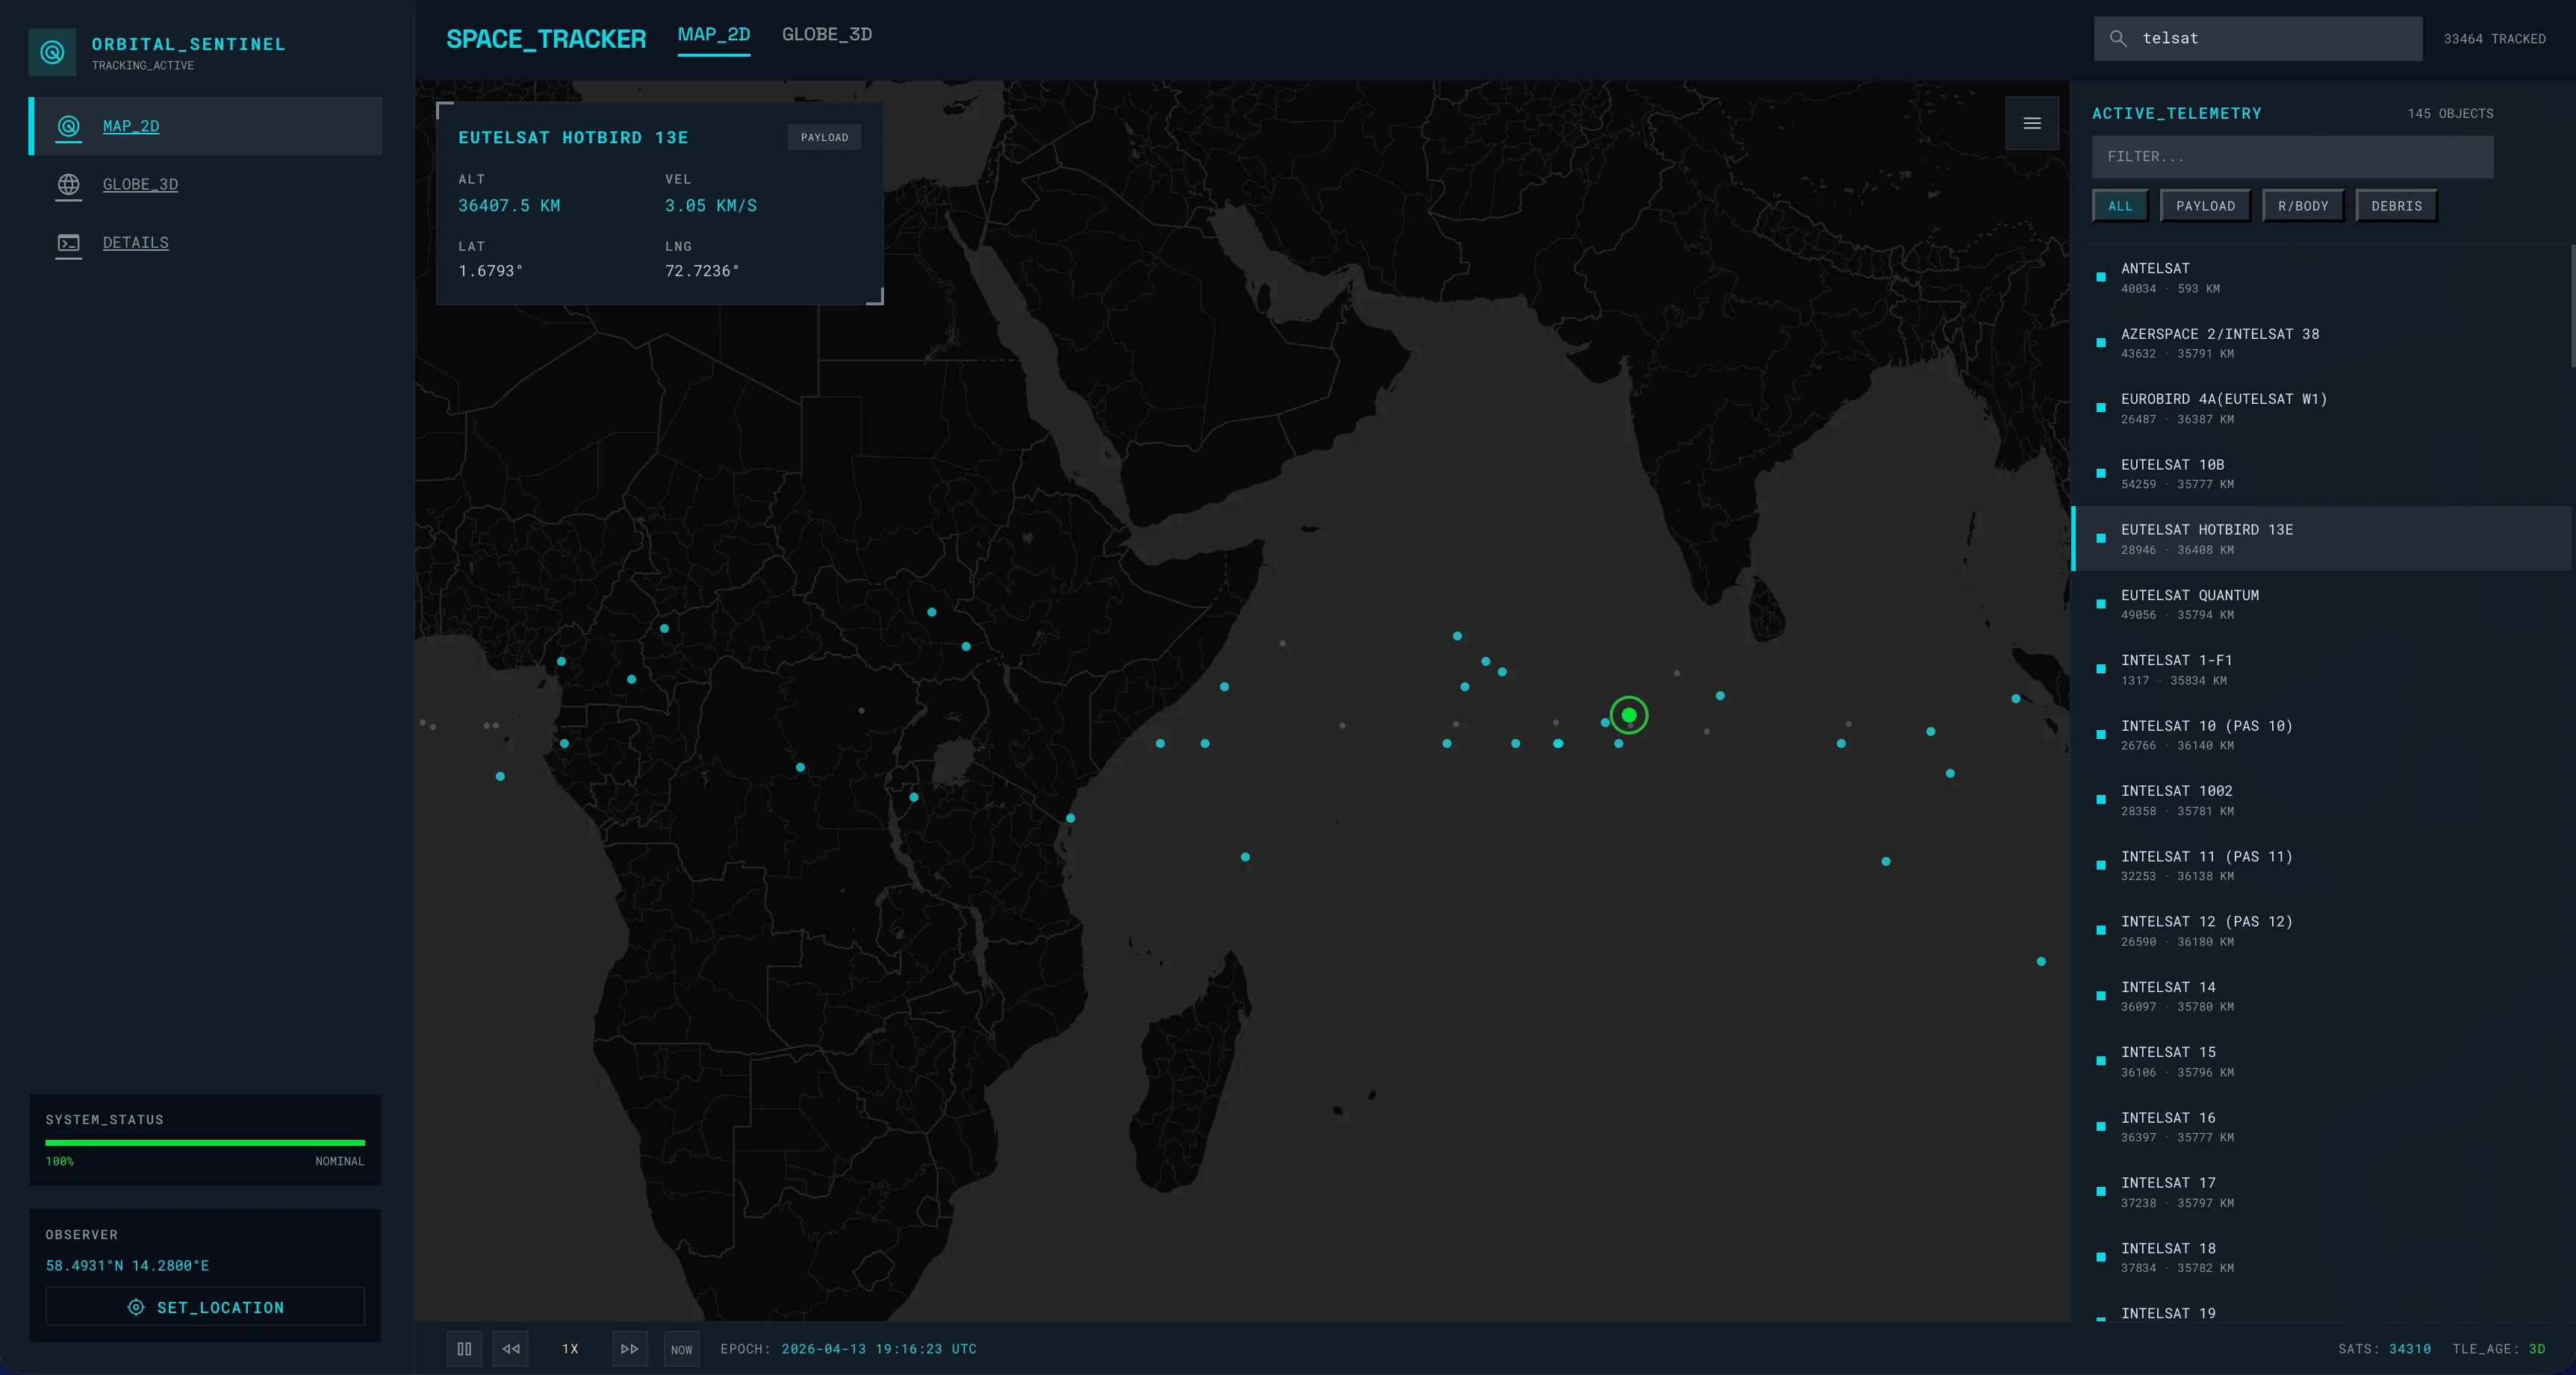The height and width of the screenshot is (1375, 2576).
Task: Click the 33464 TRACKED counter
Action: [x=2494, y=39]
